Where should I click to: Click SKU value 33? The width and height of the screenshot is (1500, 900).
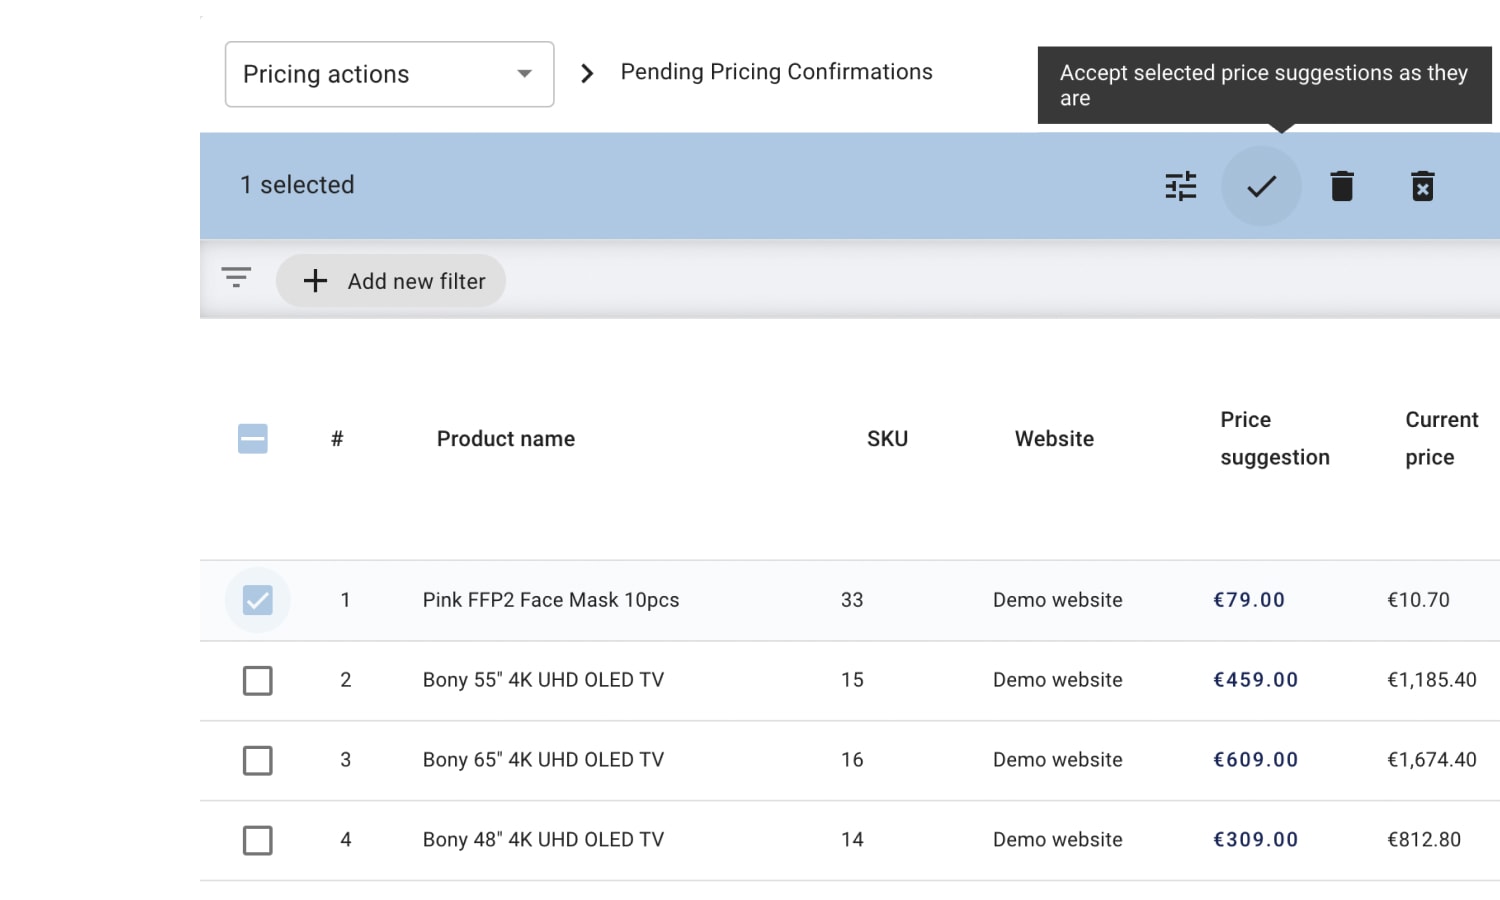pyautogui.click(x=852, y=600)
